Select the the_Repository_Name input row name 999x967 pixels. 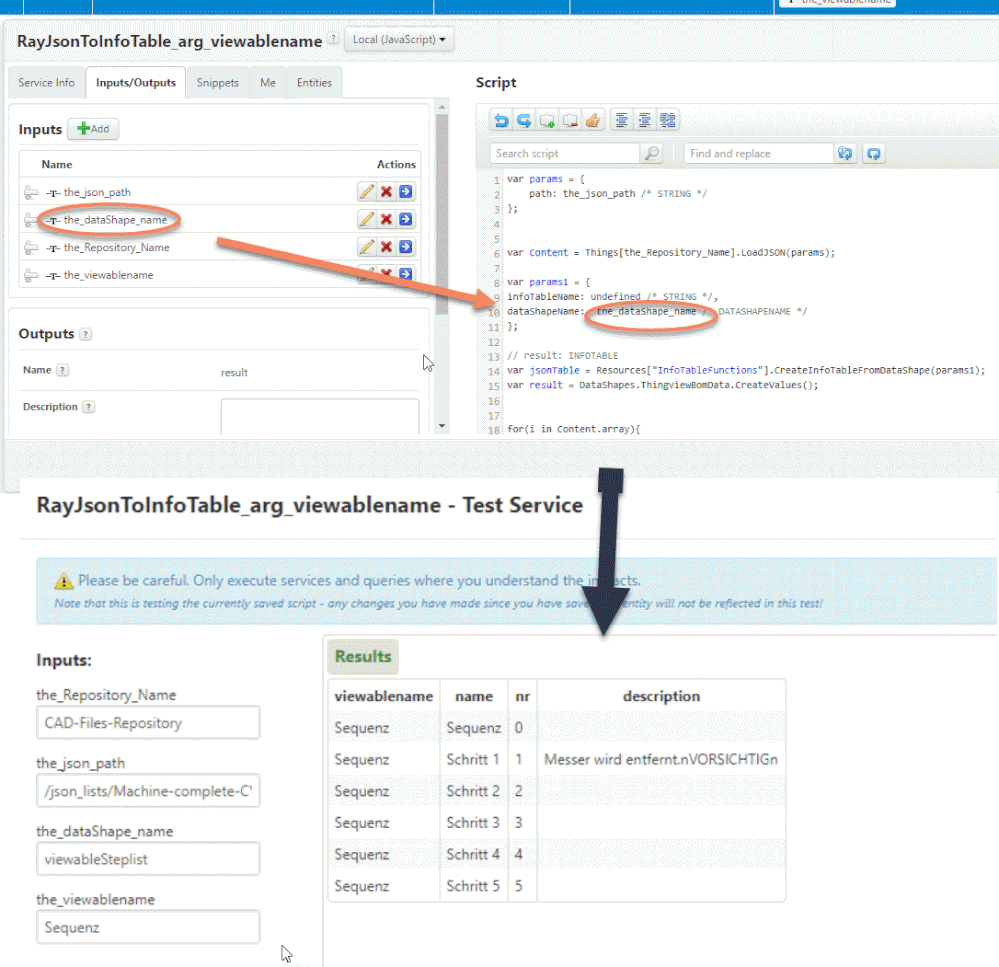pos(117,247)
